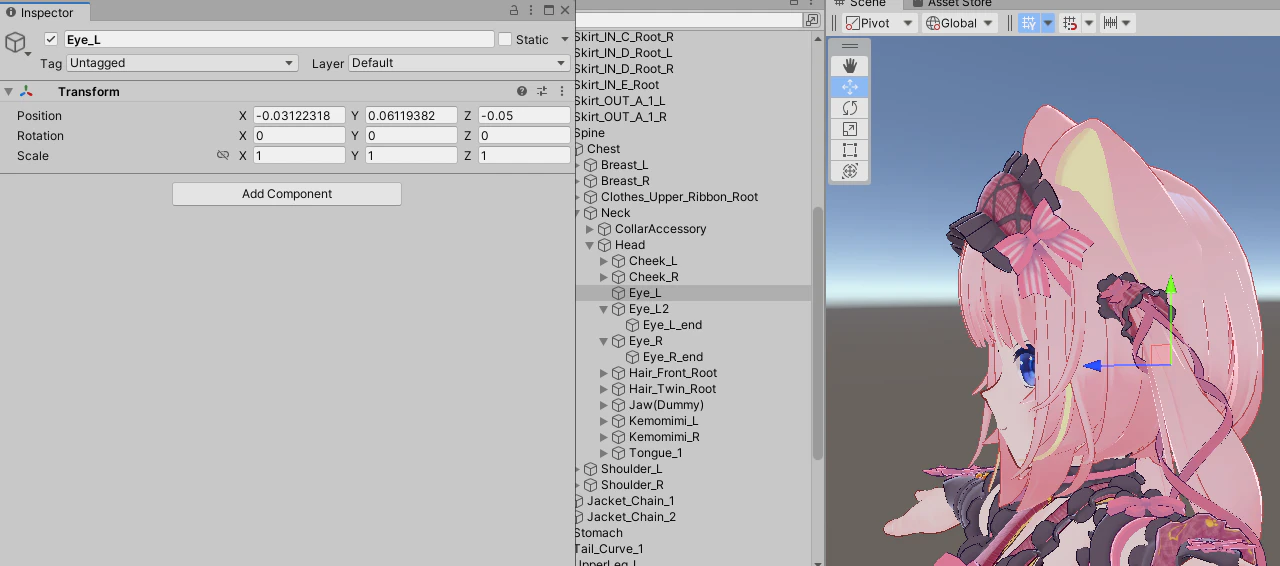Click the Position X value field

click(299, 116)
